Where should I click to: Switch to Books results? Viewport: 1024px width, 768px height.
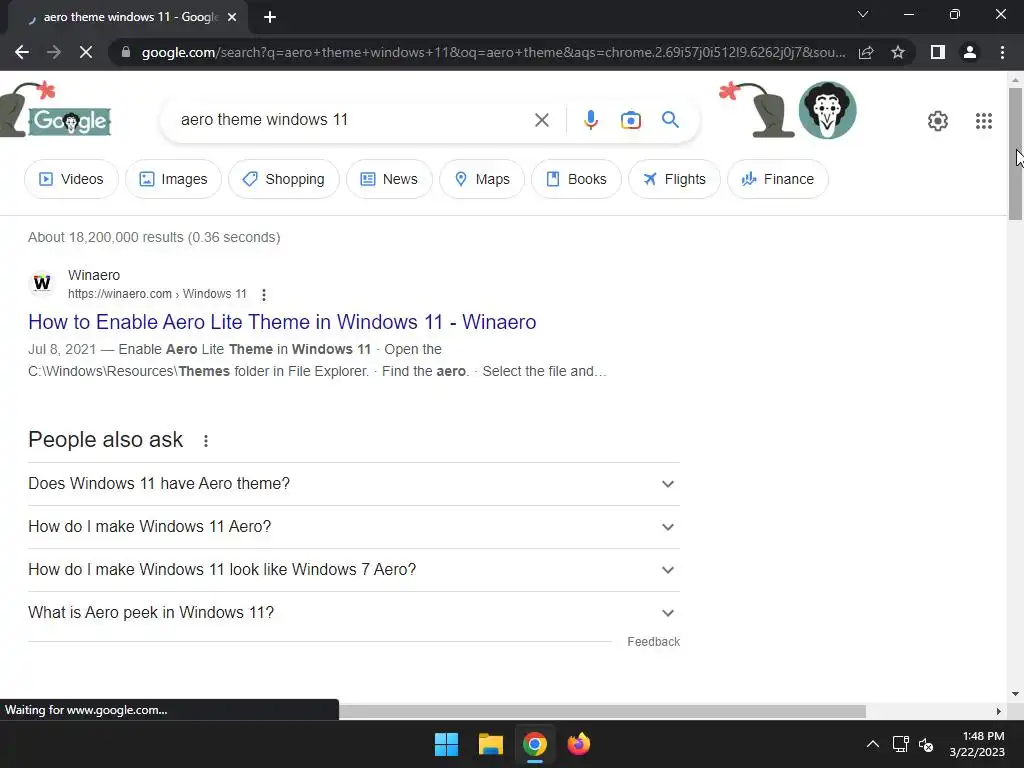tap(576, 179)
